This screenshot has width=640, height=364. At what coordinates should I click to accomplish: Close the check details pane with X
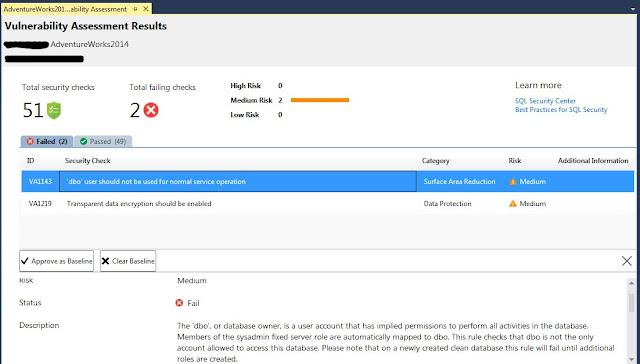[x=627, y=261]
